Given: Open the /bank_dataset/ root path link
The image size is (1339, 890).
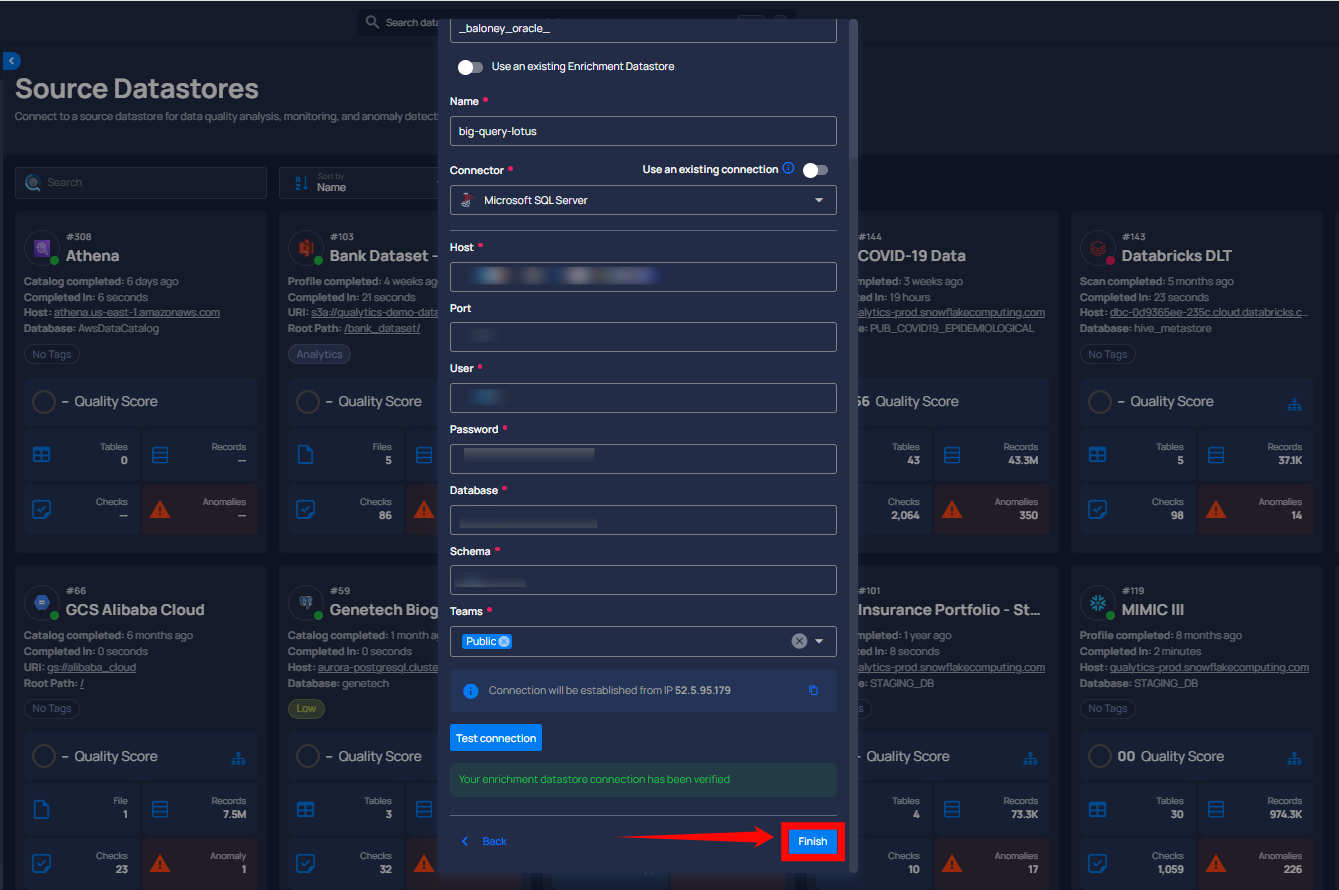Looking at the screenshot, I should [x=382, y=328].
